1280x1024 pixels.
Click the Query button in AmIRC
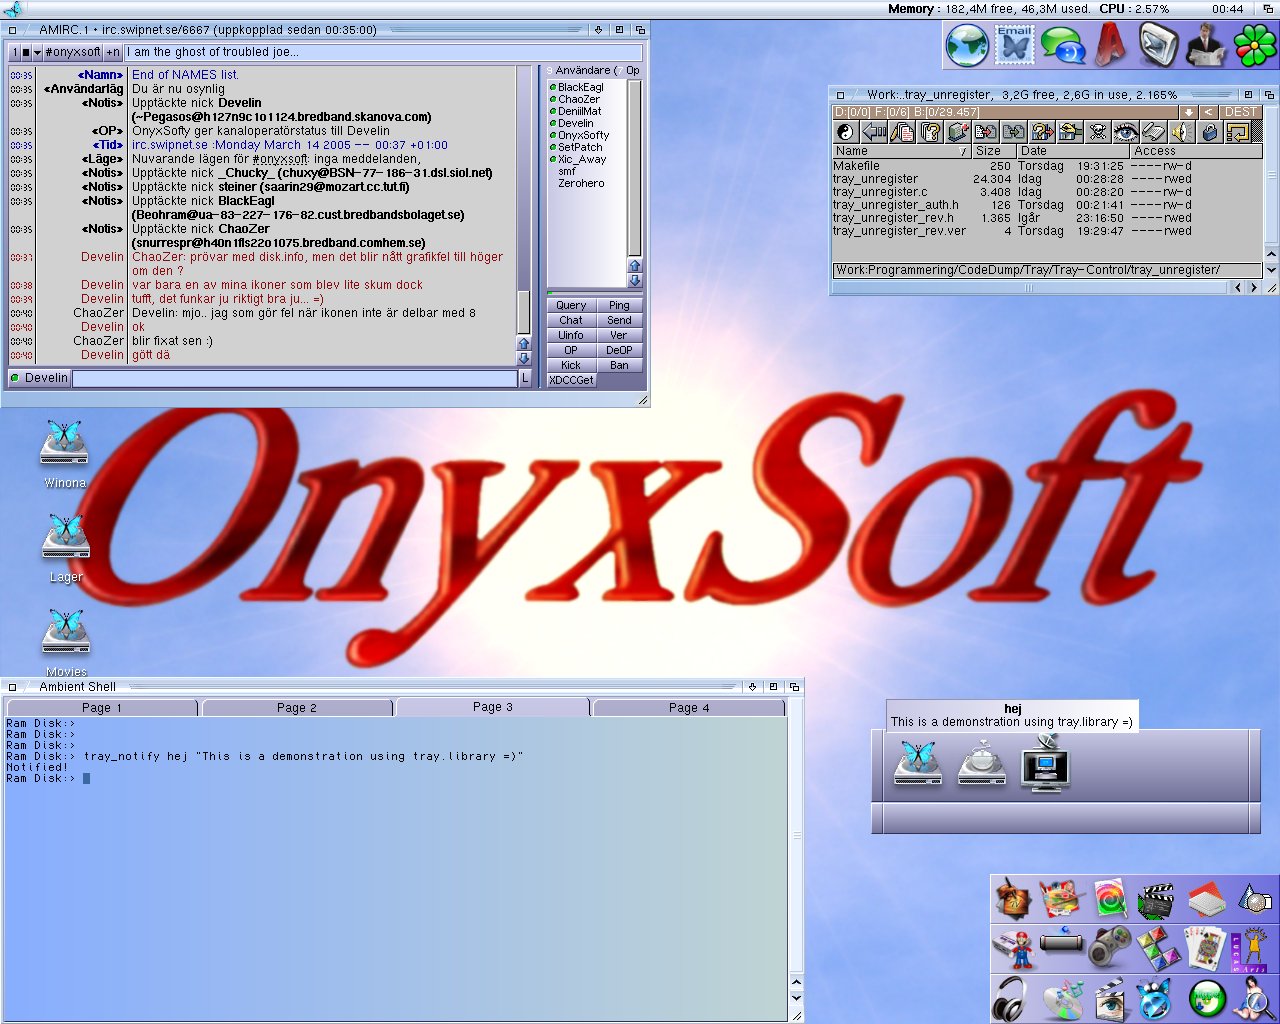point(571,305)
